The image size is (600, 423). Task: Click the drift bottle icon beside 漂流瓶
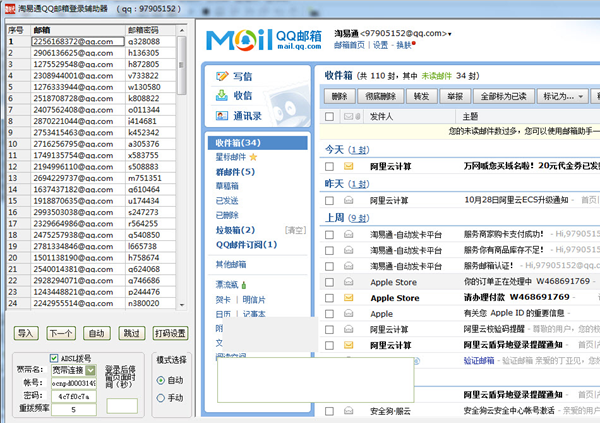pyautogui.click(x=244, y=285)
